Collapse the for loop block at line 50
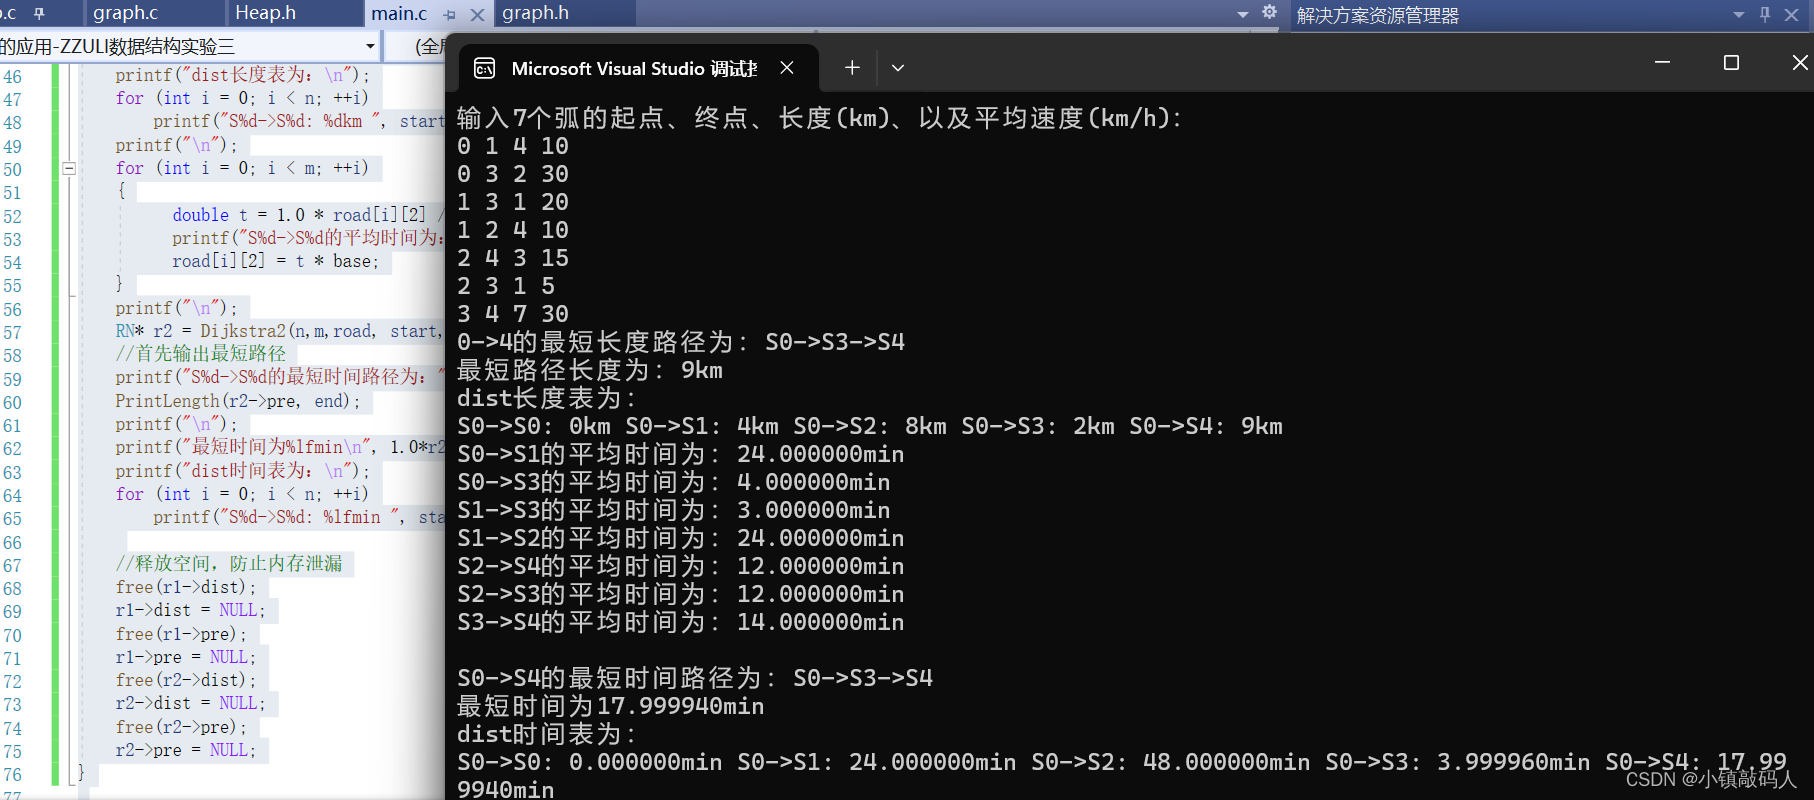Viewport: 1814px width, 800px height. [x=69, y=168]
